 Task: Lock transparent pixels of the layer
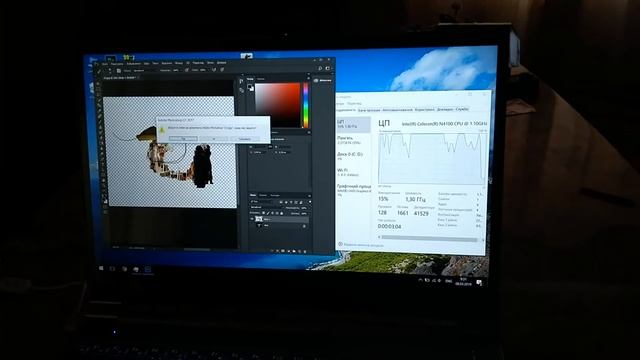[263, 213]
